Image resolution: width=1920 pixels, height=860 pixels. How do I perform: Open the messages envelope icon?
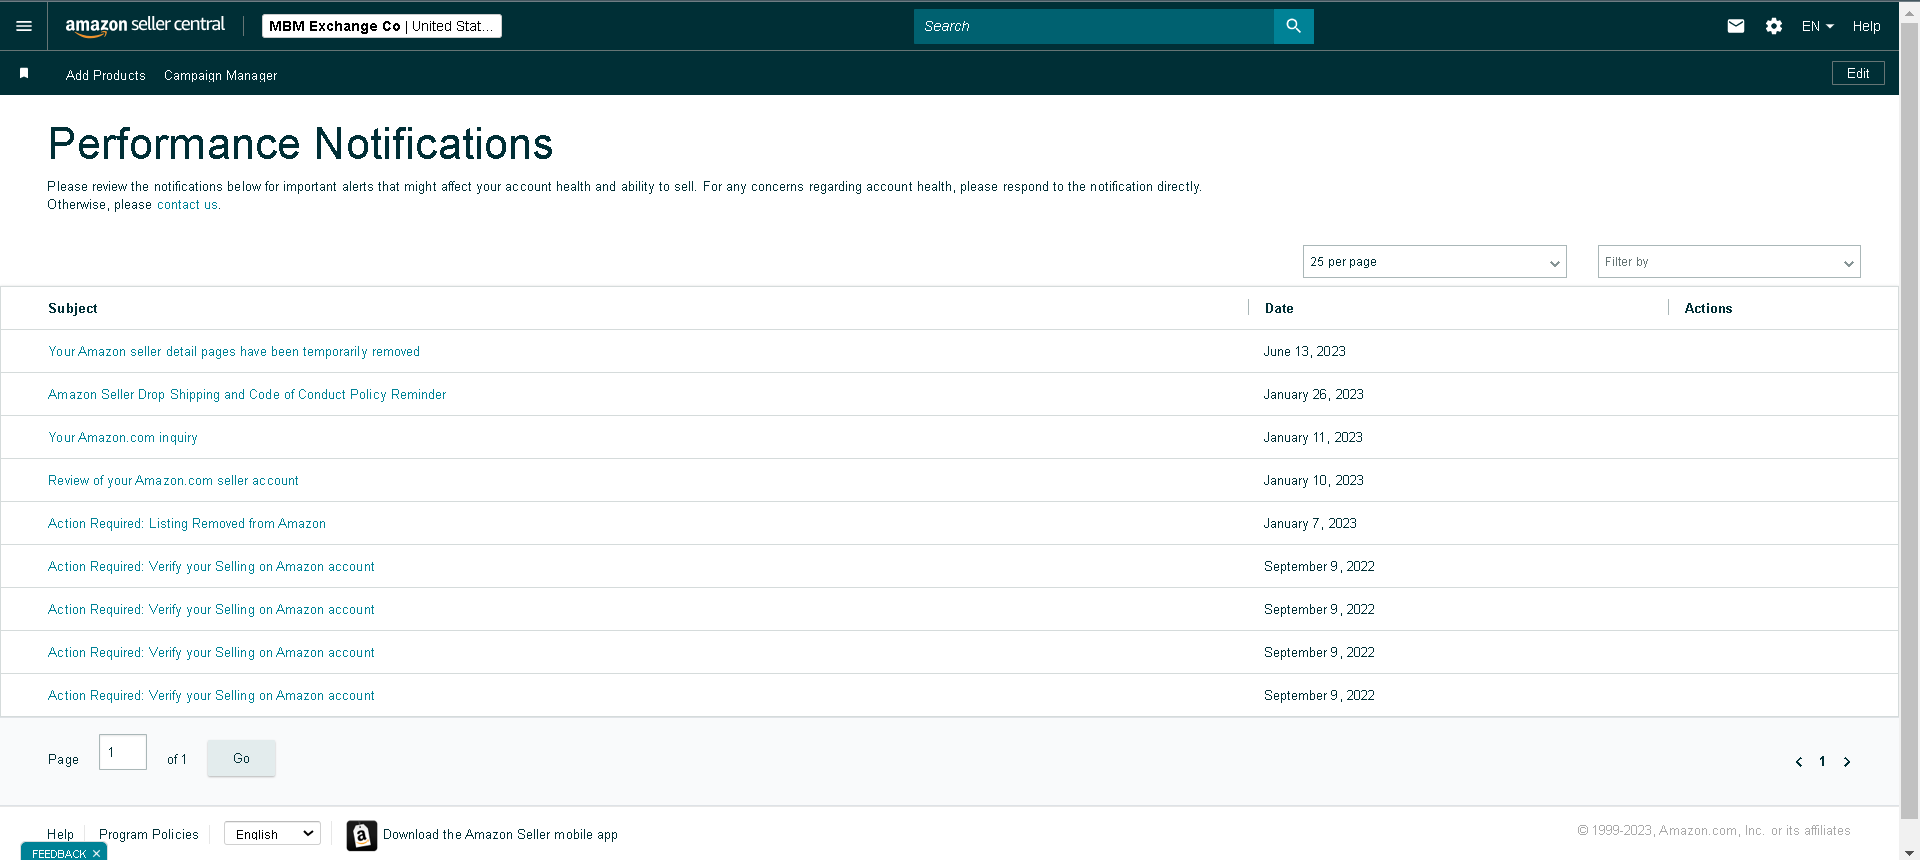tap(1736, 26)
